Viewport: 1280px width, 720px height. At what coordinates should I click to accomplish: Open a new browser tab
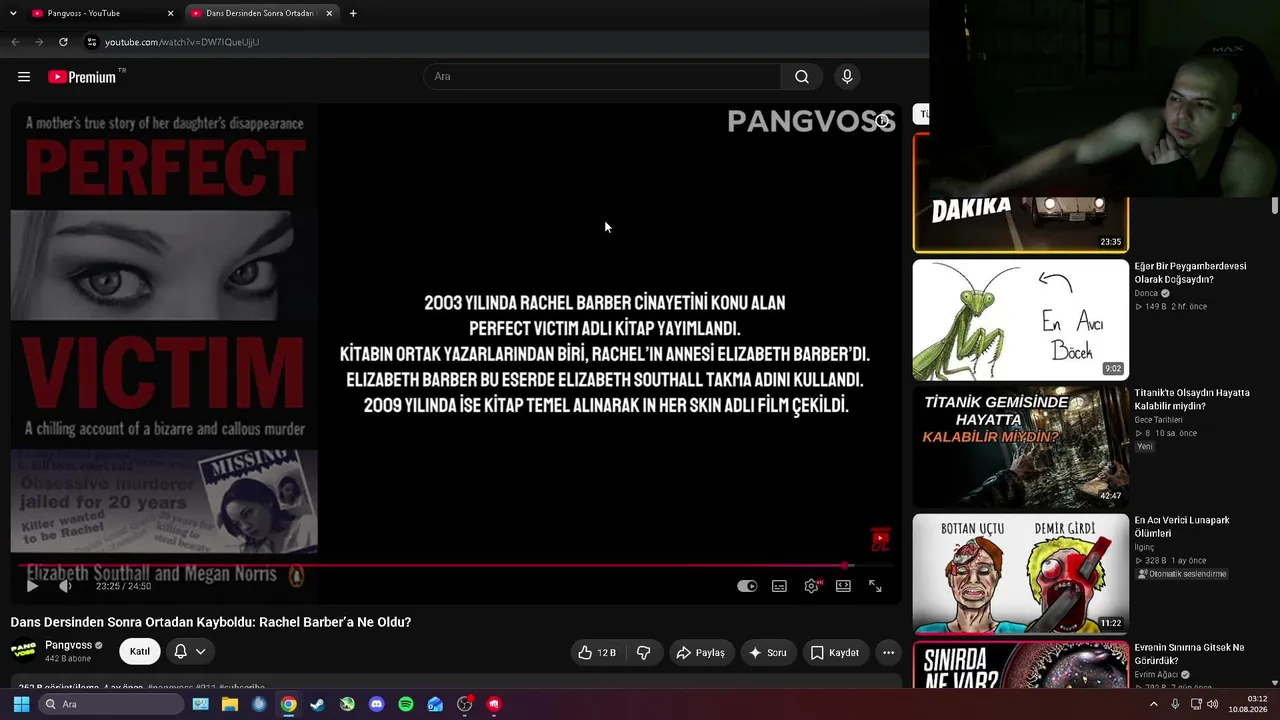click(x=353, y=14)
